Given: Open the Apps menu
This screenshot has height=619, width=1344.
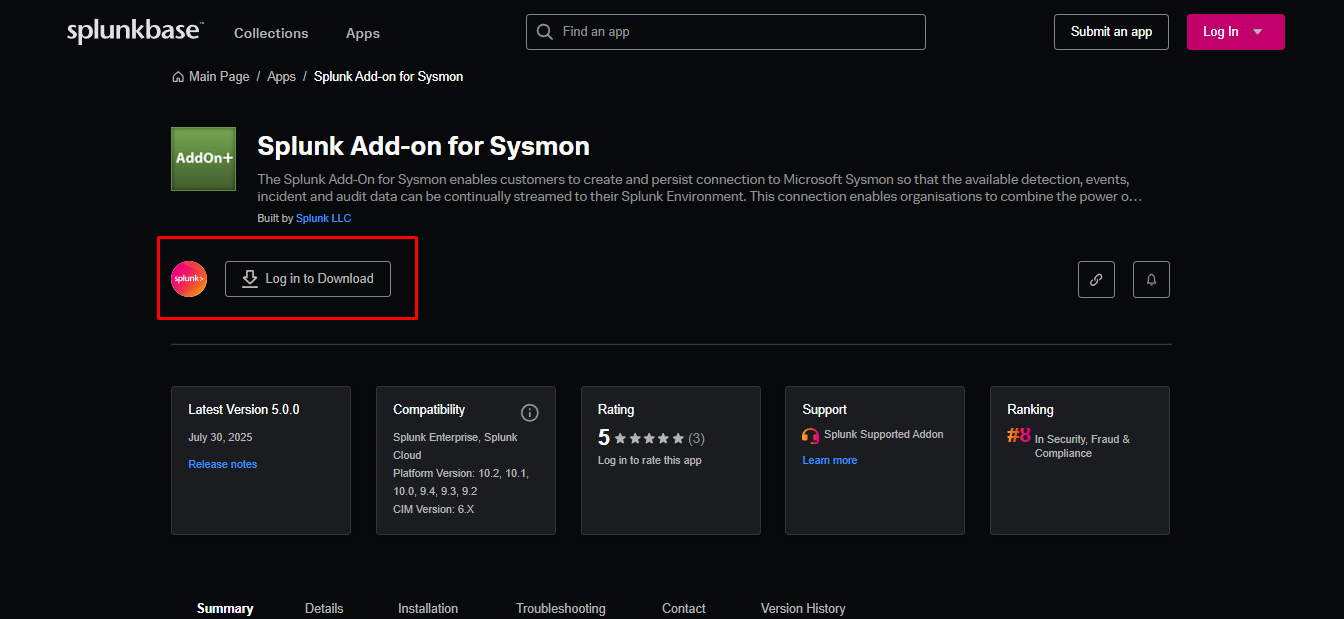Looking at the screenshot, I should click(x=363, y=33).
